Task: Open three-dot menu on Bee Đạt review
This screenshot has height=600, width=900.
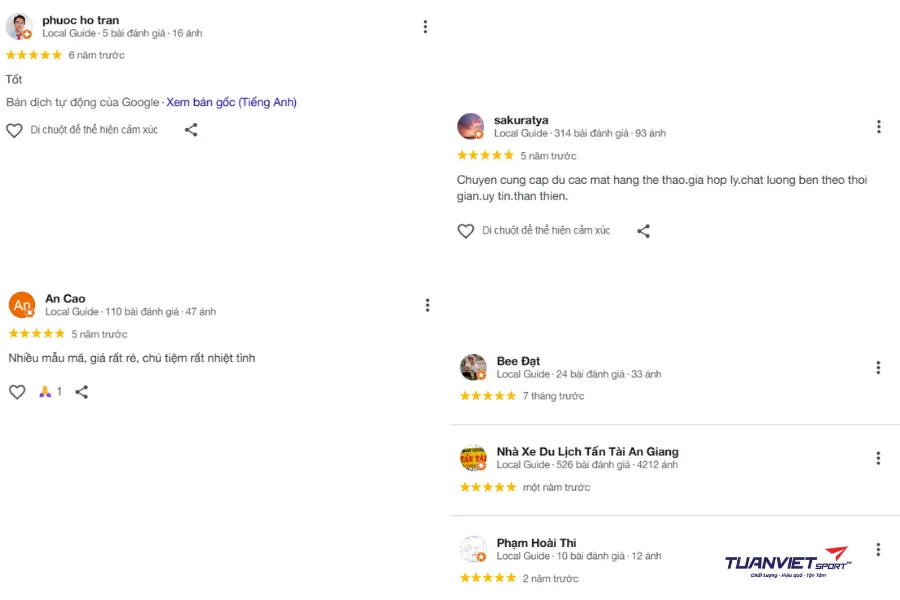Action: (878, 368)
